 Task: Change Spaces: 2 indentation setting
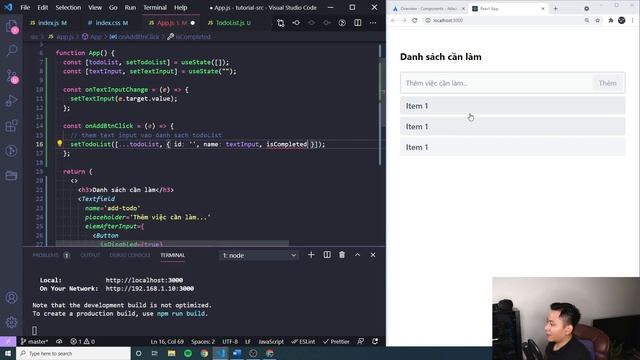(203, 342)
